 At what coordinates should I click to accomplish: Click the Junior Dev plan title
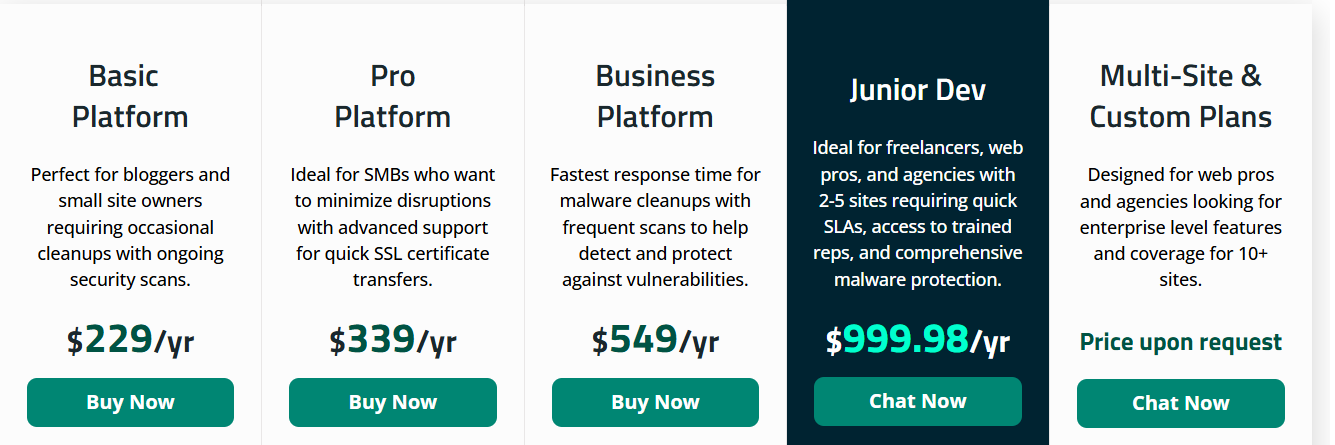tap(917, 90)
